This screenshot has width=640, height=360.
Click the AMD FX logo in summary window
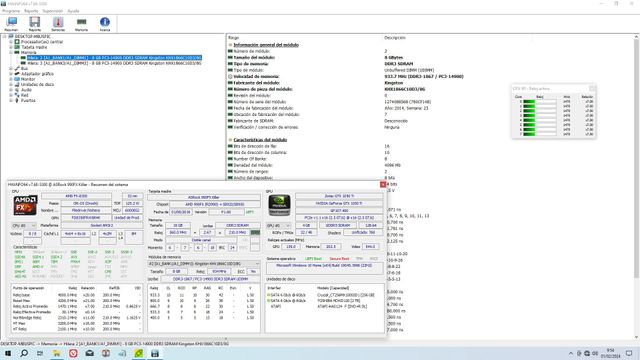click(25, 205)
